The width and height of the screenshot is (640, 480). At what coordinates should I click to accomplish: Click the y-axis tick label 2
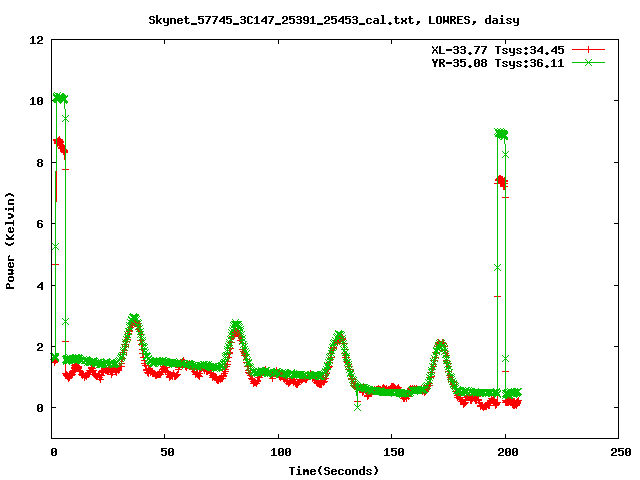pos(40,347)
